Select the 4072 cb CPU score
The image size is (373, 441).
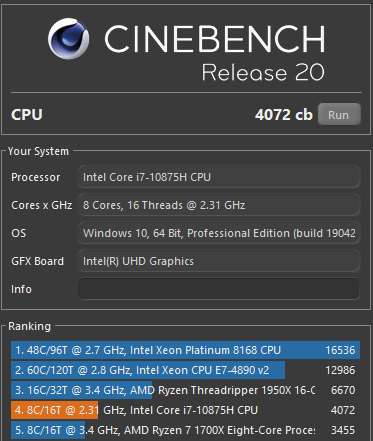click(x=284, y=115)
